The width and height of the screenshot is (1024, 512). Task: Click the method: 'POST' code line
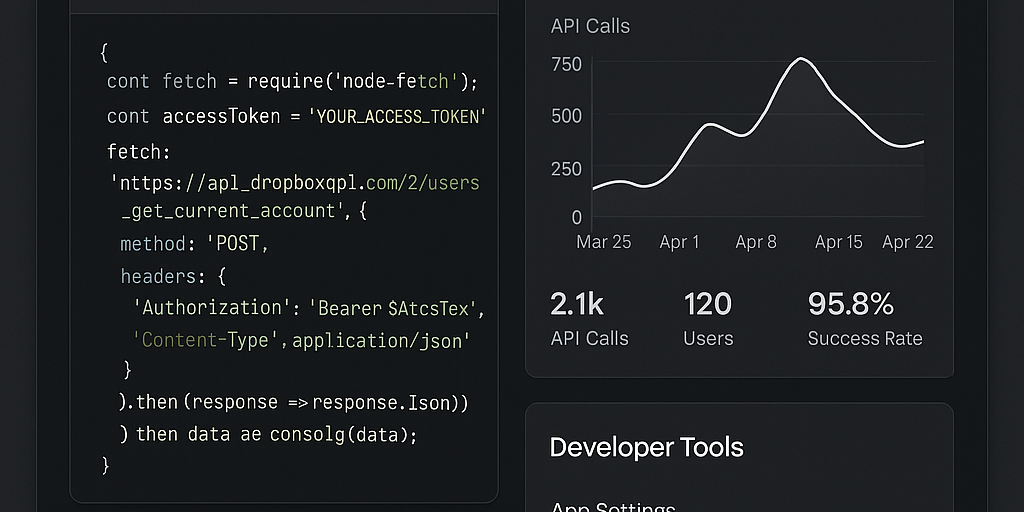click(x=194, y=244)
